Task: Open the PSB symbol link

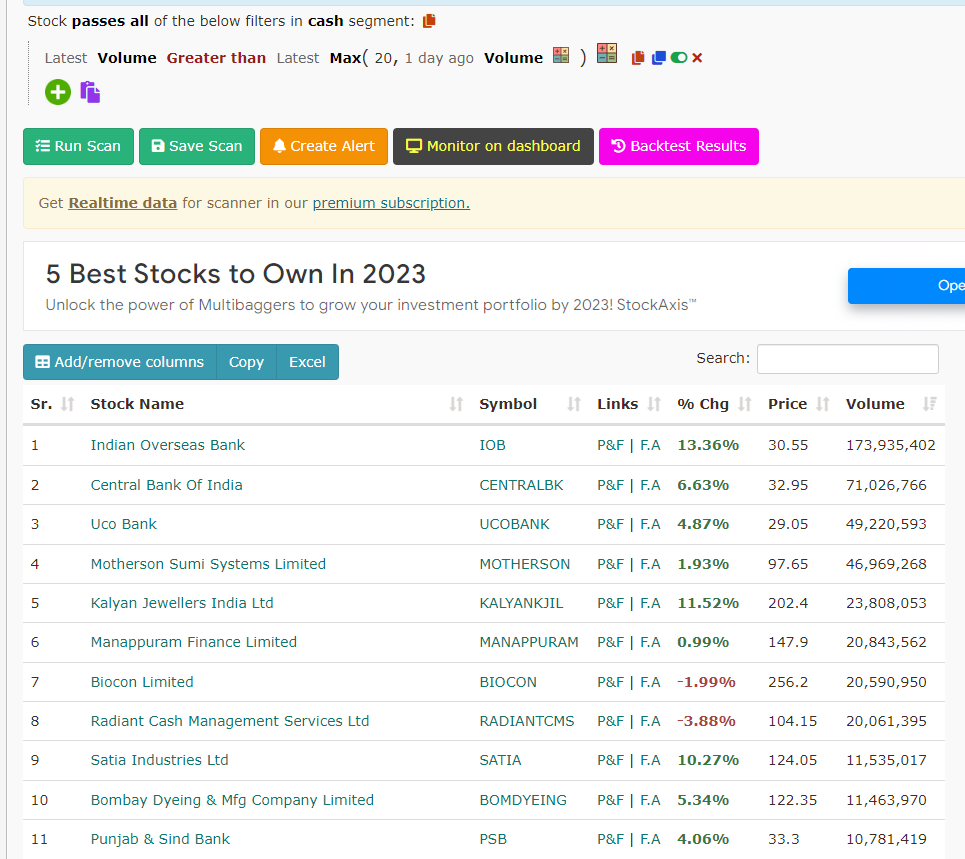Action: [493, 839]
